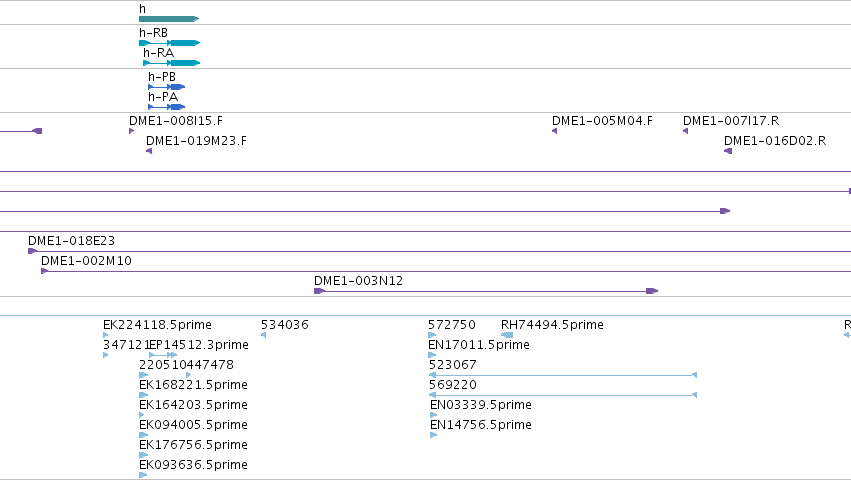
Task: Click the 569220 feature span line
Action: coord(563,395)
